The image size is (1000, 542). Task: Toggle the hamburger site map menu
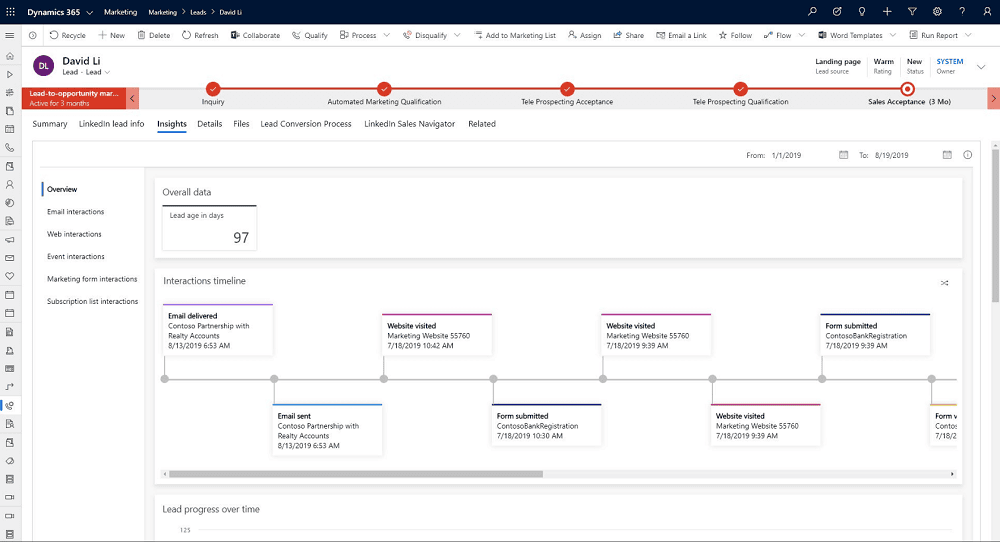tap(10, 35)
